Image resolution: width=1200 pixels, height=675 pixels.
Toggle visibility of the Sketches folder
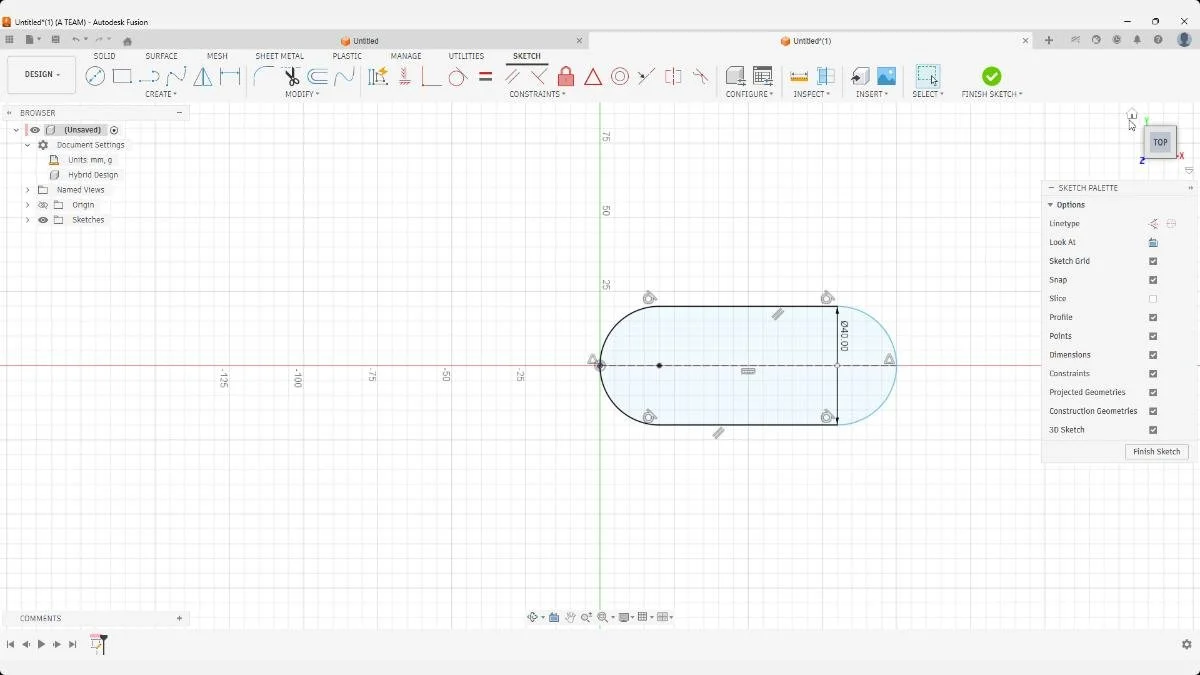pyautogui.click(x=42, y=220)
